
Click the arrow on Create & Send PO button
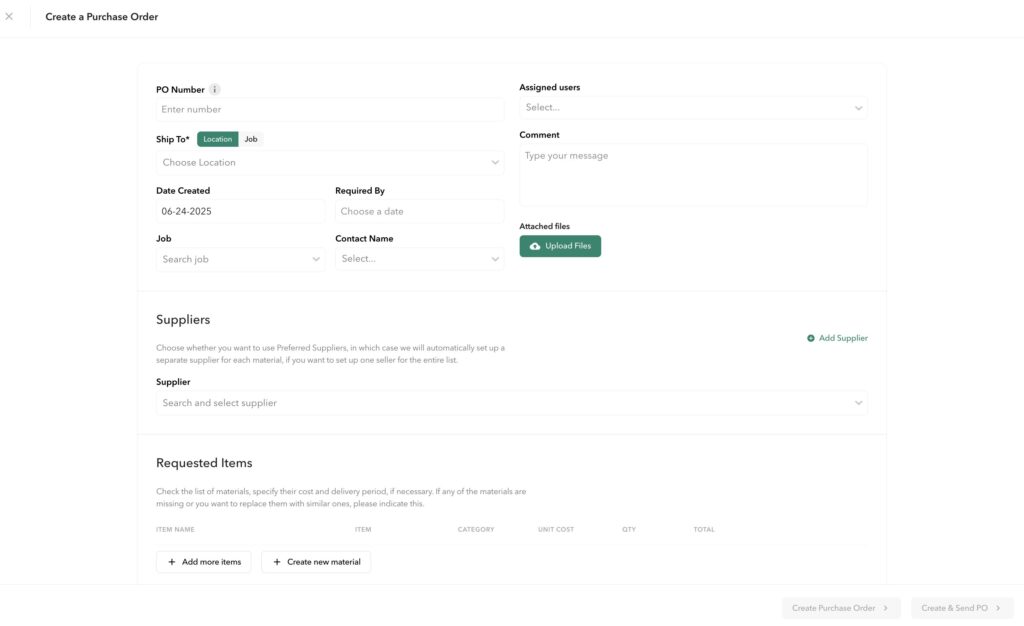(x=998, y=608)
